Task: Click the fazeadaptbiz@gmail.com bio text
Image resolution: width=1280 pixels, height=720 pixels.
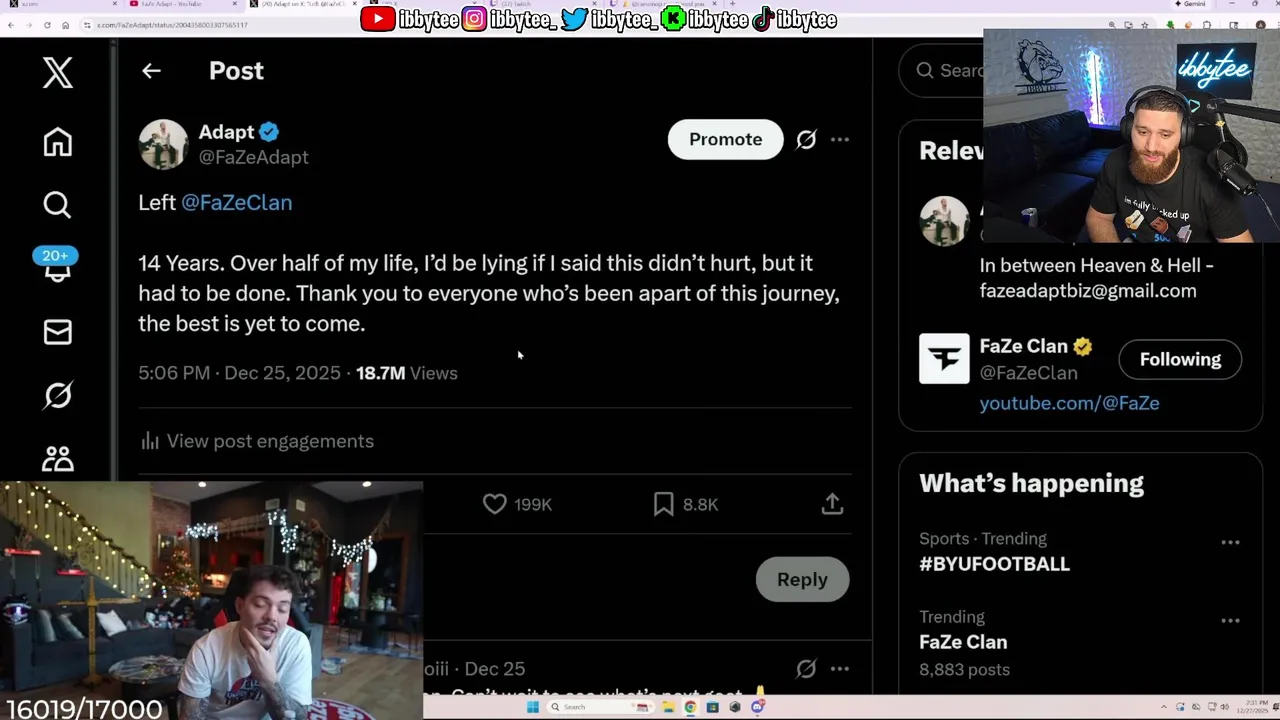Action: 1088,291
